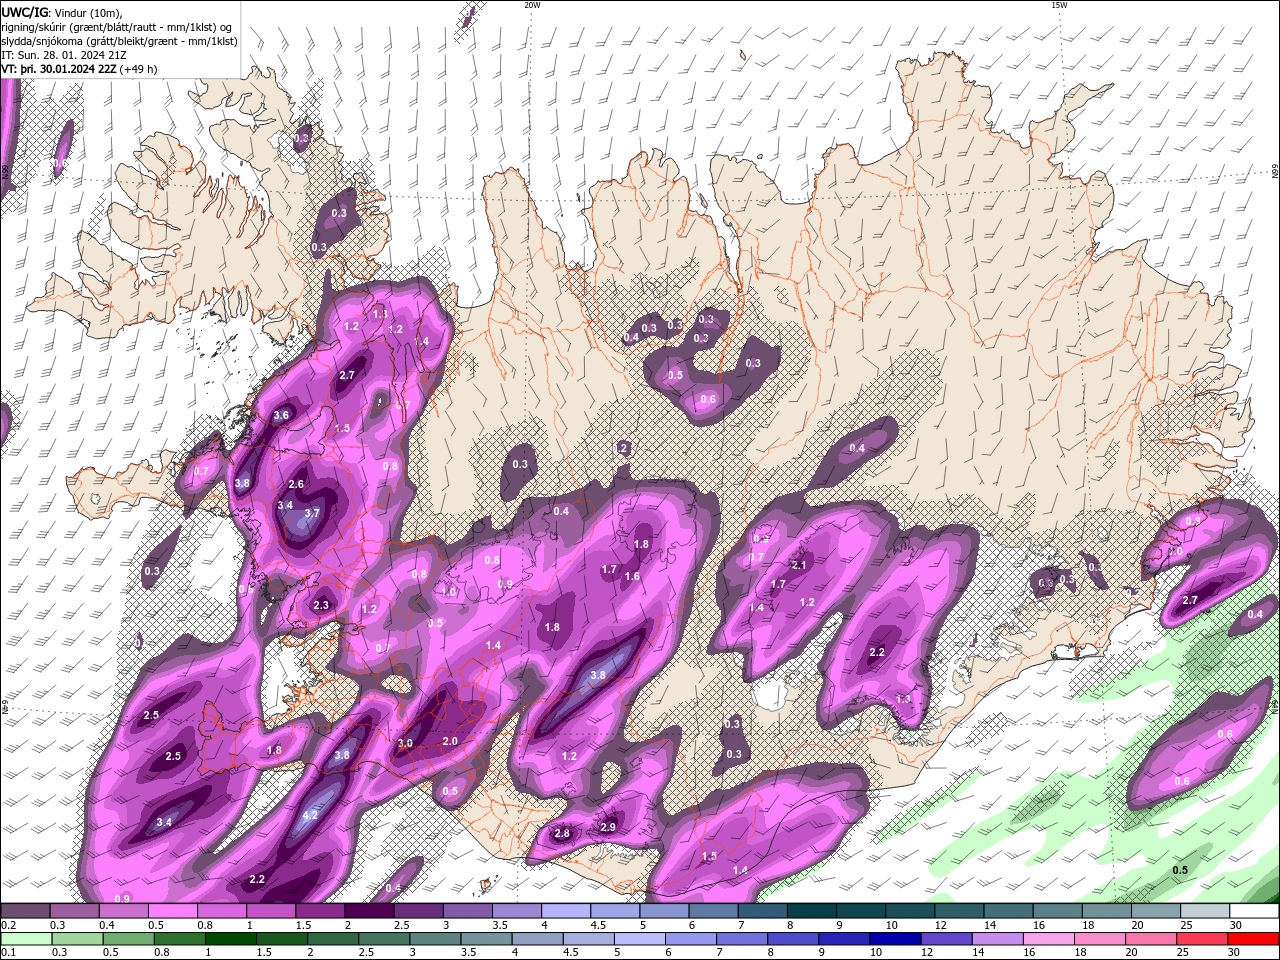Click the bright red swatch labeled 30

click(1253, 939)
